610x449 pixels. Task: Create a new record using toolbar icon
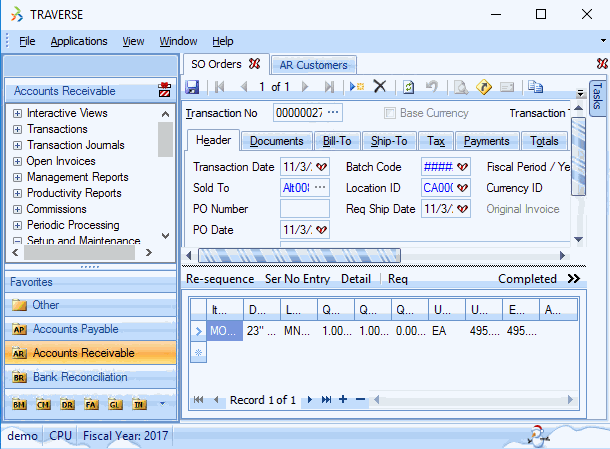(x=357, y=86)
